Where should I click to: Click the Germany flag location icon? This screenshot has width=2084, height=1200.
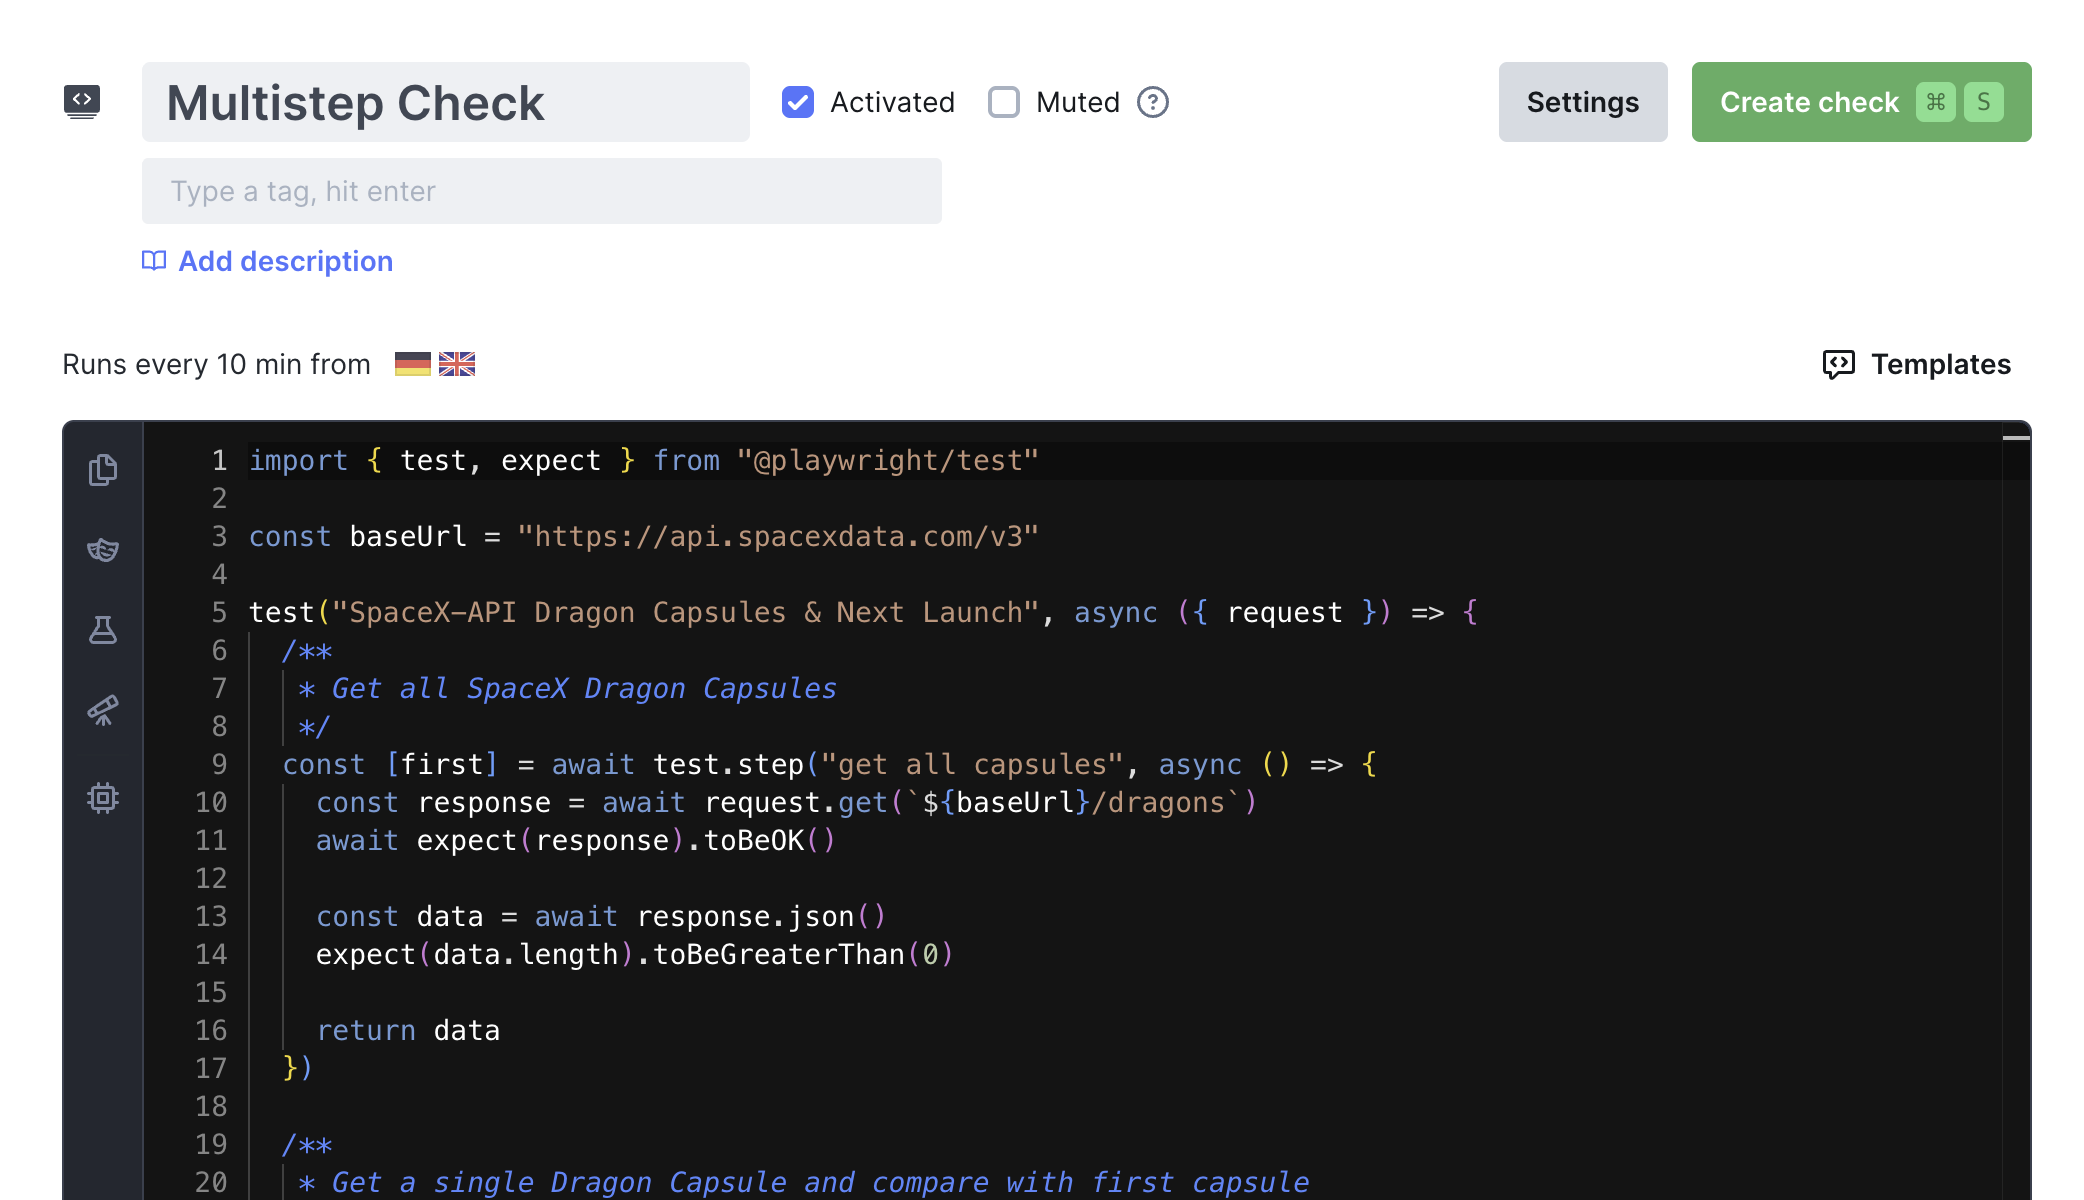(412, 364)
